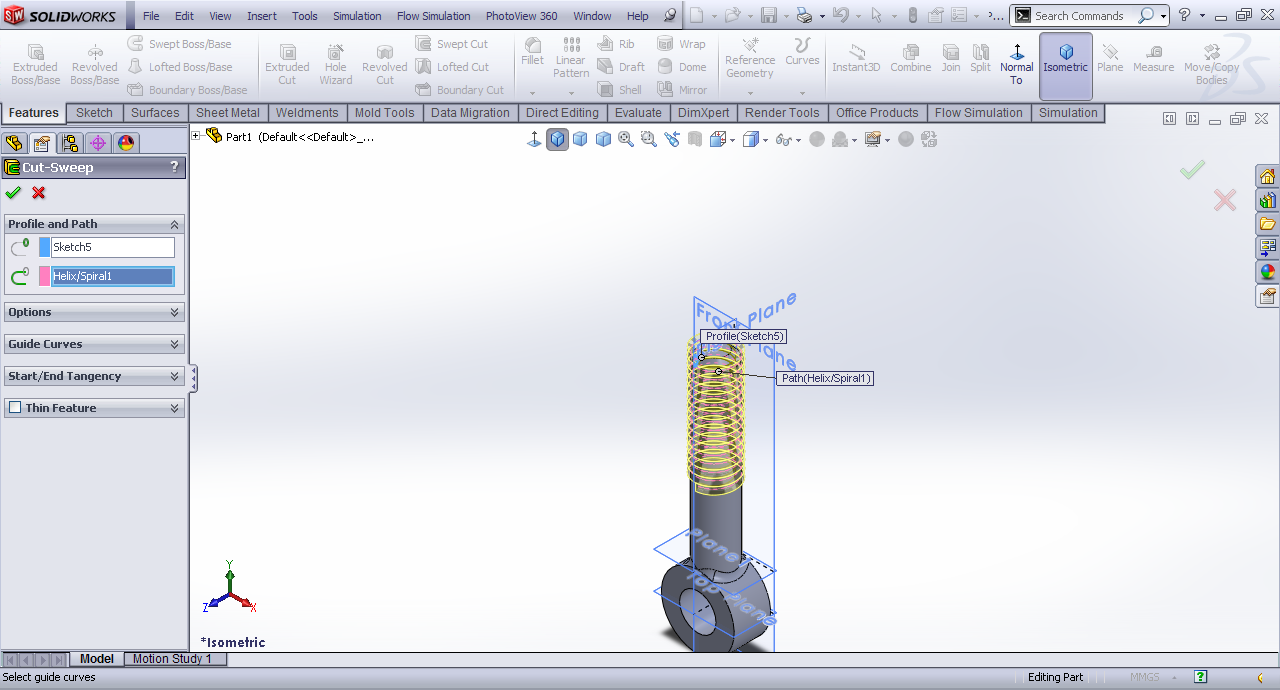1280x690 pixels.
Task: Expand the Guide Curves section
Action: point(175,344)
